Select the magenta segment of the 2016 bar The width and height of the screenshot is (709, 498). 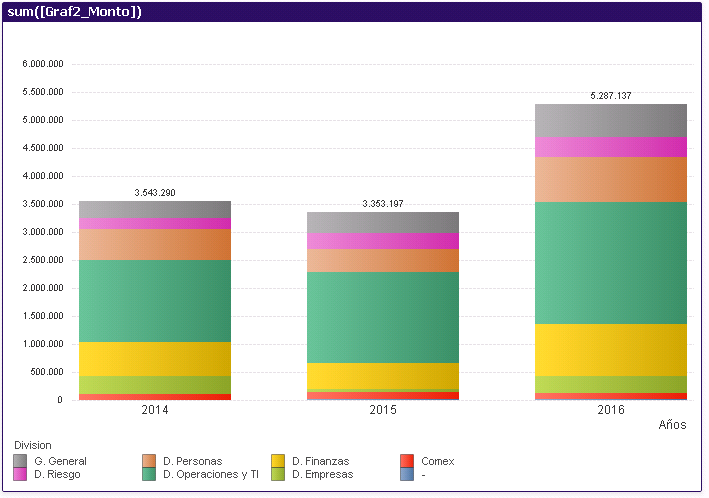[x=611, y=147]
